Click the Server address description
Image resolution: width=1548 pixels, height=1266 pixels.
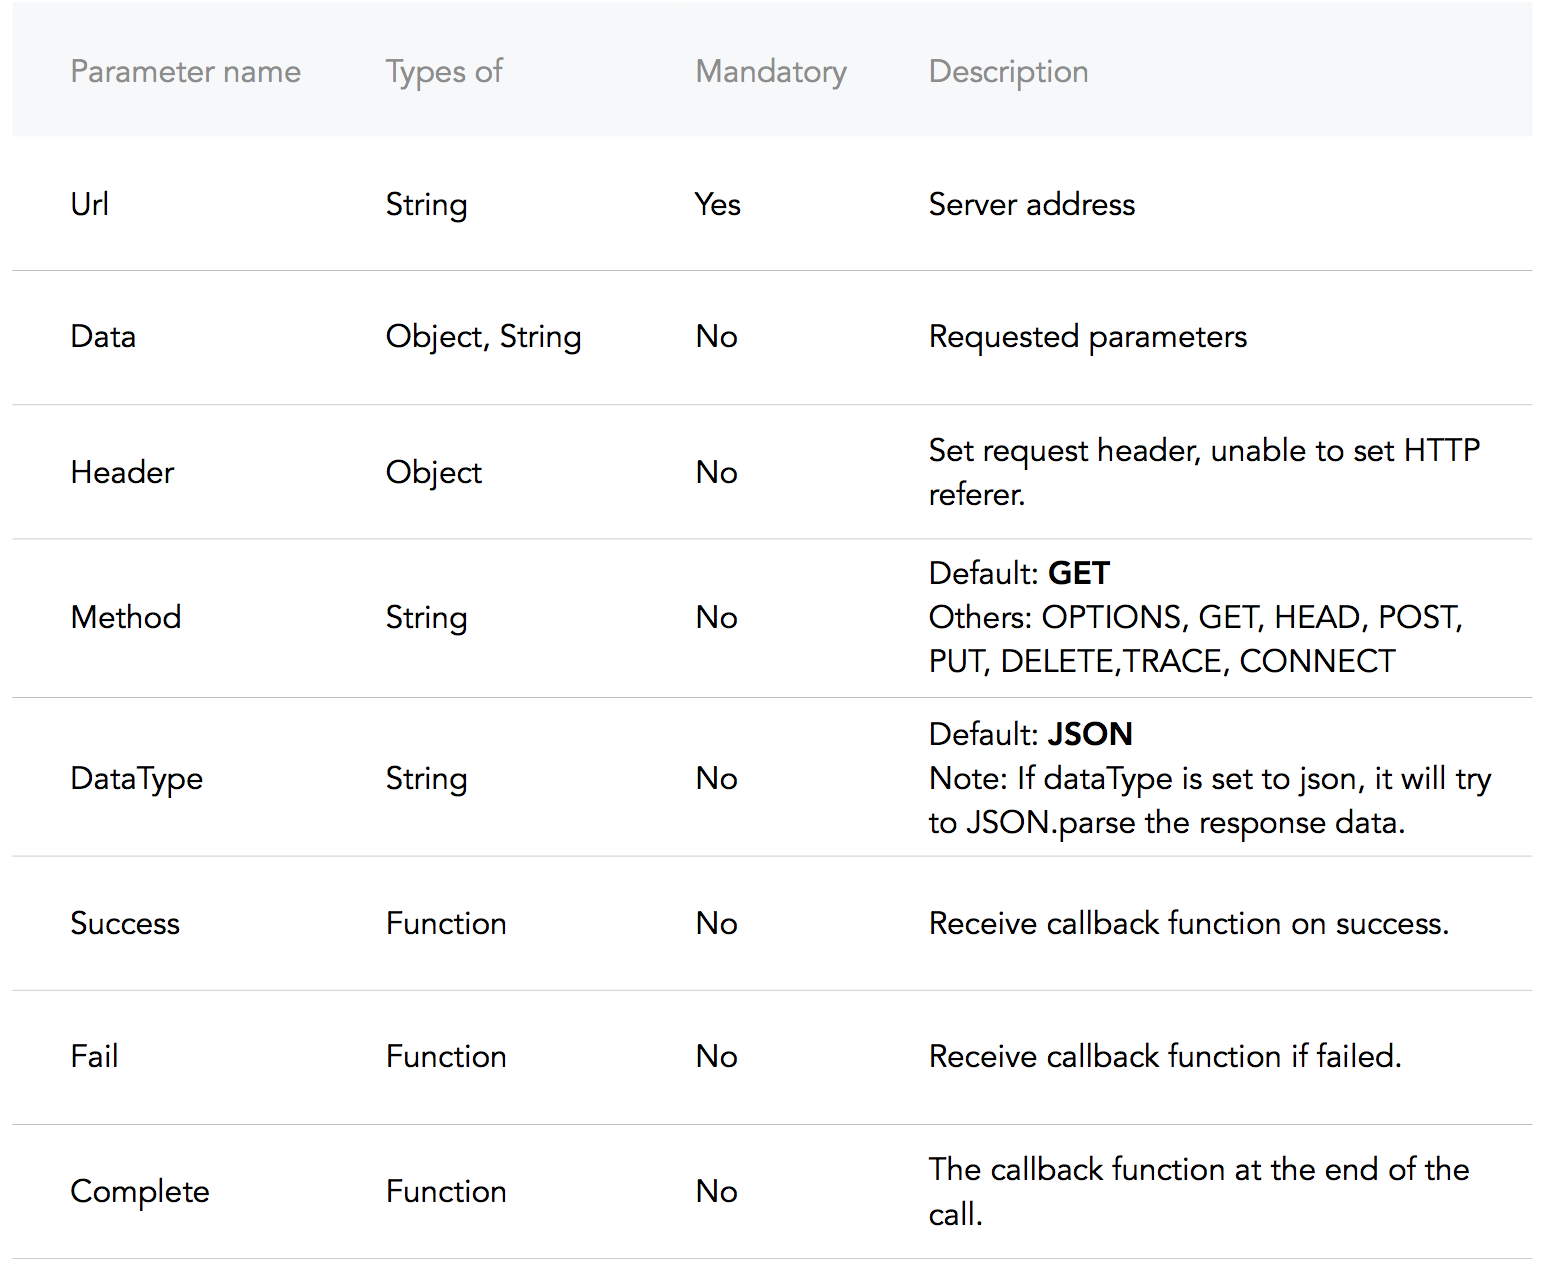(x=1031, y=204)
